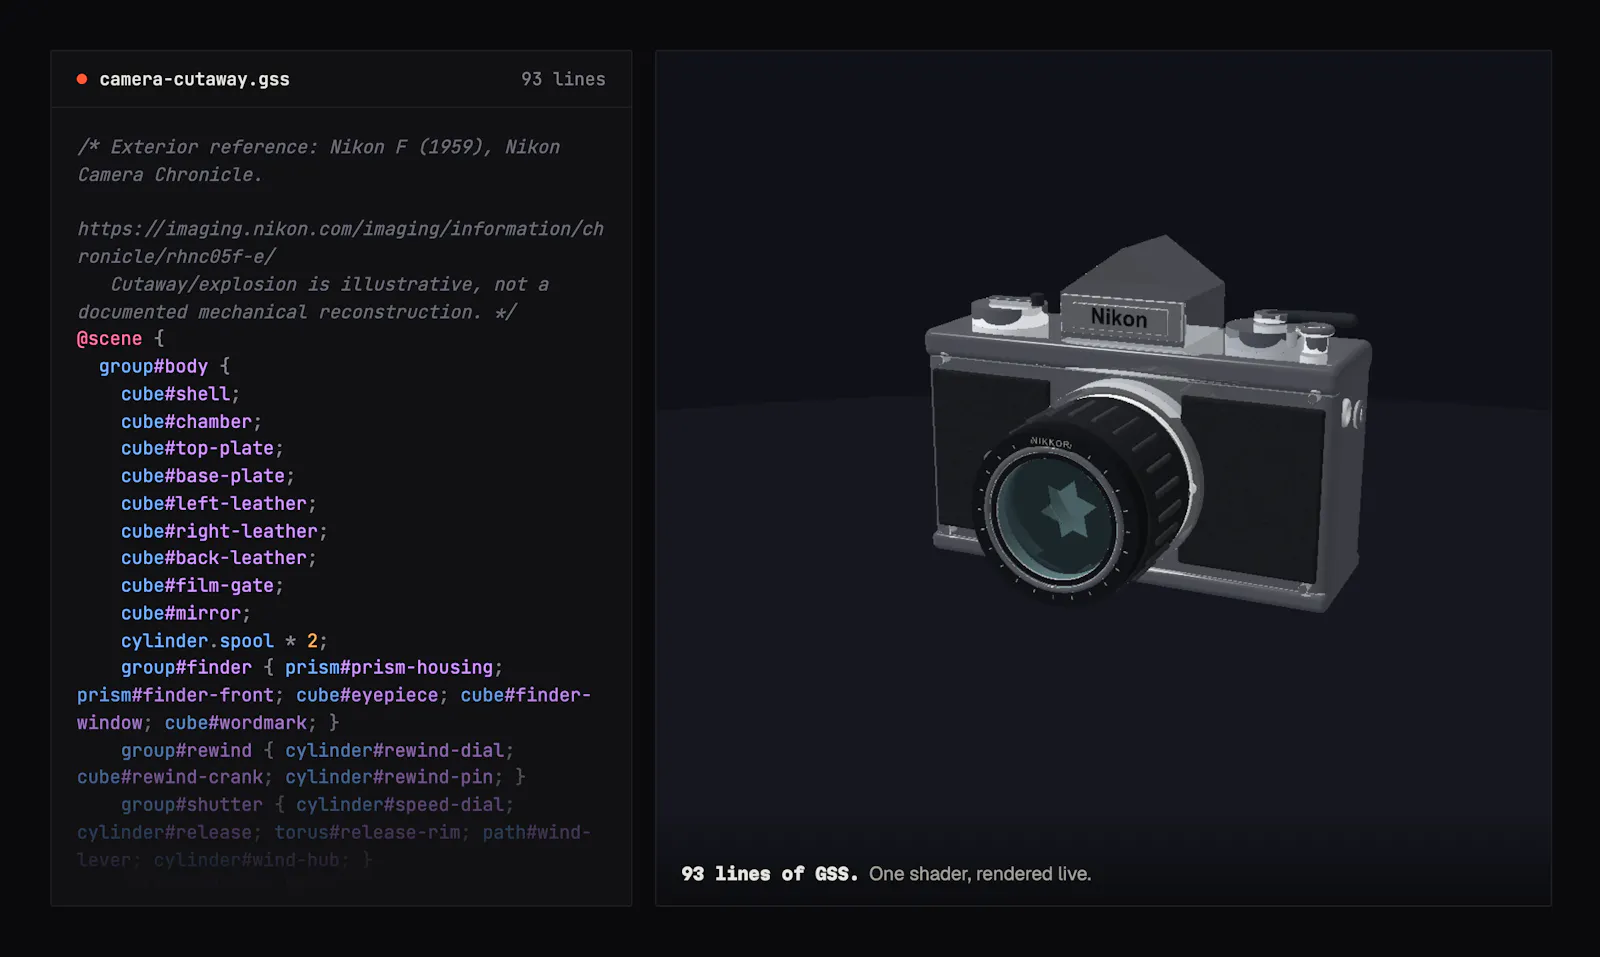This screenshot has width=1600, height=957.
Task: Select the 'group#body {' code line
Action: (164, 366)
